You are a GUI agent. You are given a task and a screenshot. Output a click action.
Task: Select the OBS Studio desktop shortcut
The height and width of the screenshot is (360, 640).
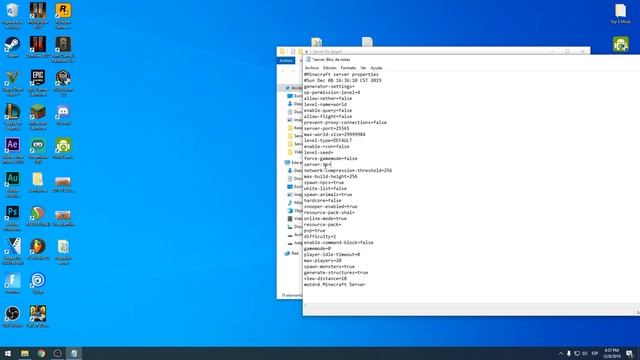[12, 317]
